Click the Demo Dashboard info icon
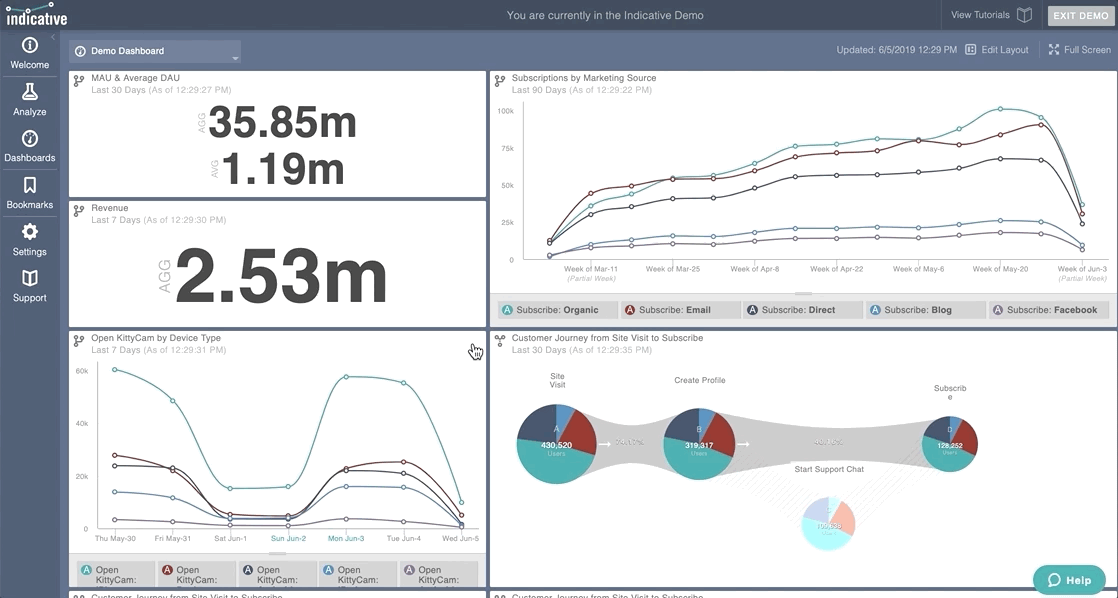 pyautogui.click(x=80, y=51)
